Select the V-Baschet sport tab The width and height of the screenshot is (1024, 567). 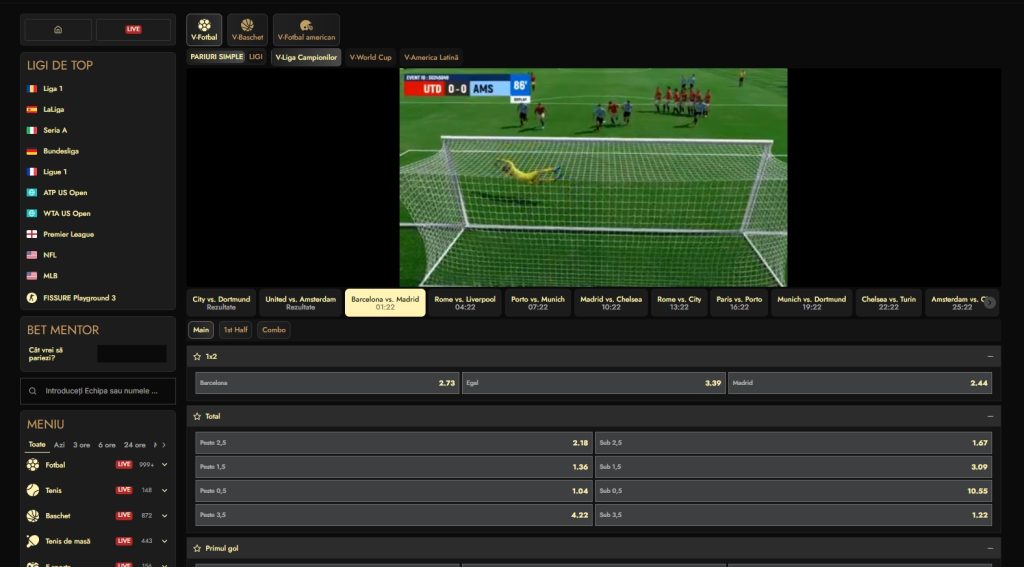(x=248, y=30)
